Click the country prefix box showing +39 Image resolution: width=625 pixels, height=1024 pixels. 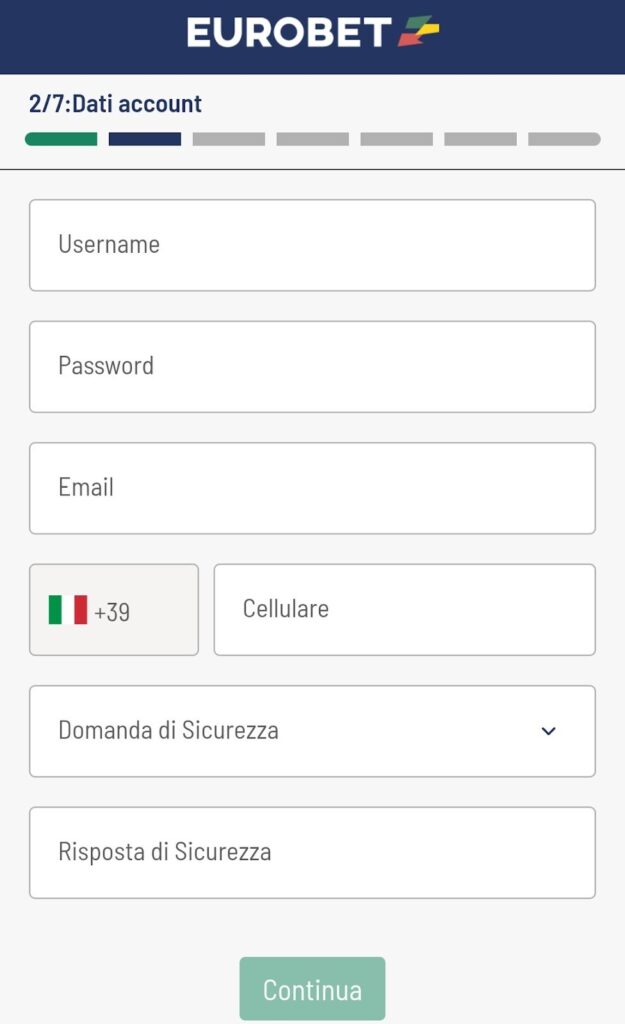(113, 609)
